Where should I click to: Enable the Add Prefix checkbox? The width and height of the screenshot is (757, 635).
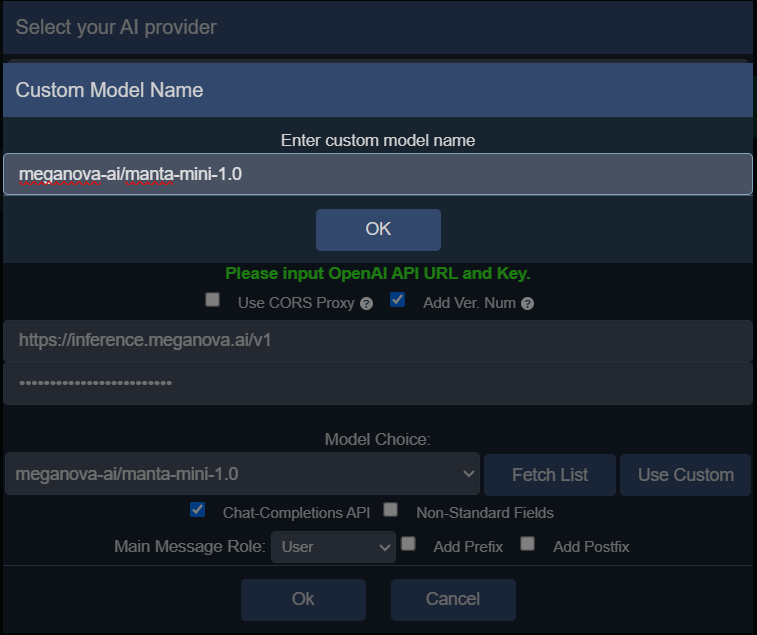[408, 544]
